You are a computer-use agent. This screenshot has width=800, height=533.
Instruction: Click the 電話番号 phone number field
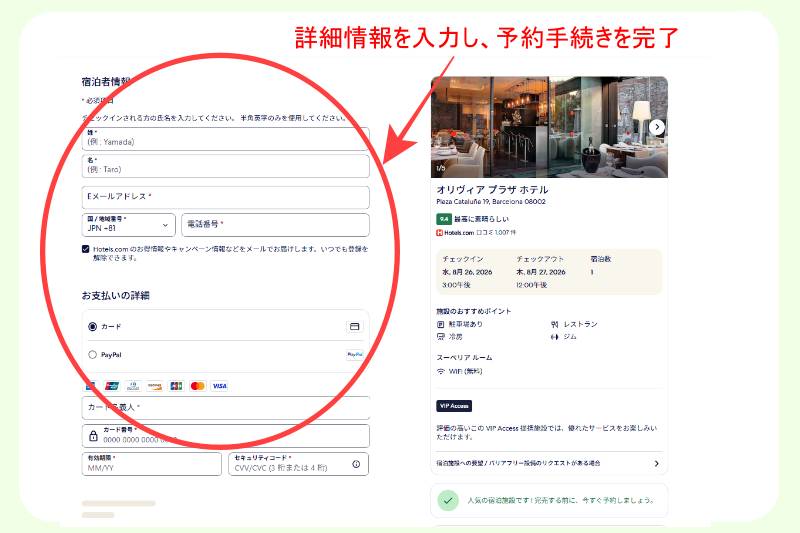pos(276,224)
